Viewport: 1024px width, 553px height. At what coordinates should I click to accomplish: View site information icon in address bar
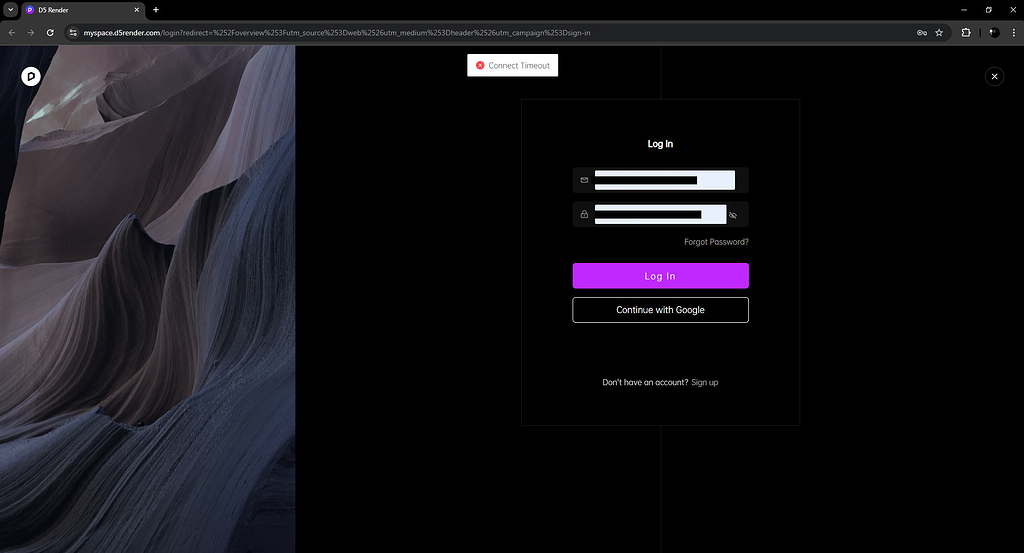pyautogui.click(x=73, y=33)
